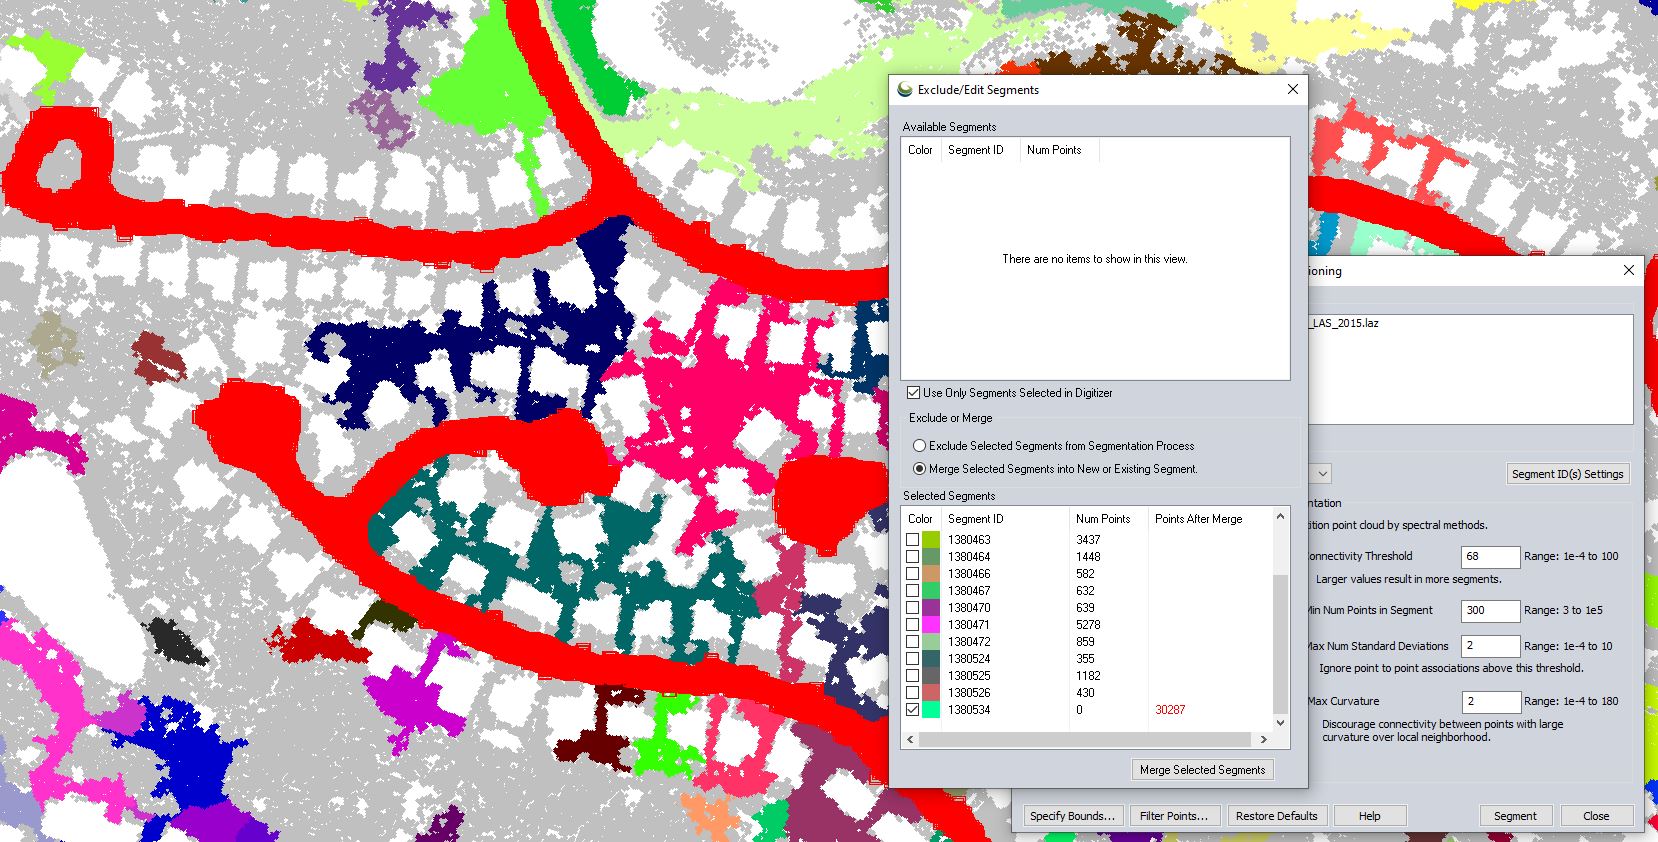This screenshot has width=1658, height=842.
Task: Select the segment ID text 1380471
Action: tap(969, 625)
